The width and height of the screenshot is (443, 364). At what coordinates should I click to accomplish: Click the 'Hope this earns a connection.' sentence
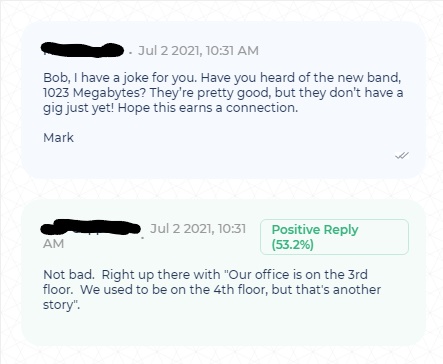tap(208, 108)
